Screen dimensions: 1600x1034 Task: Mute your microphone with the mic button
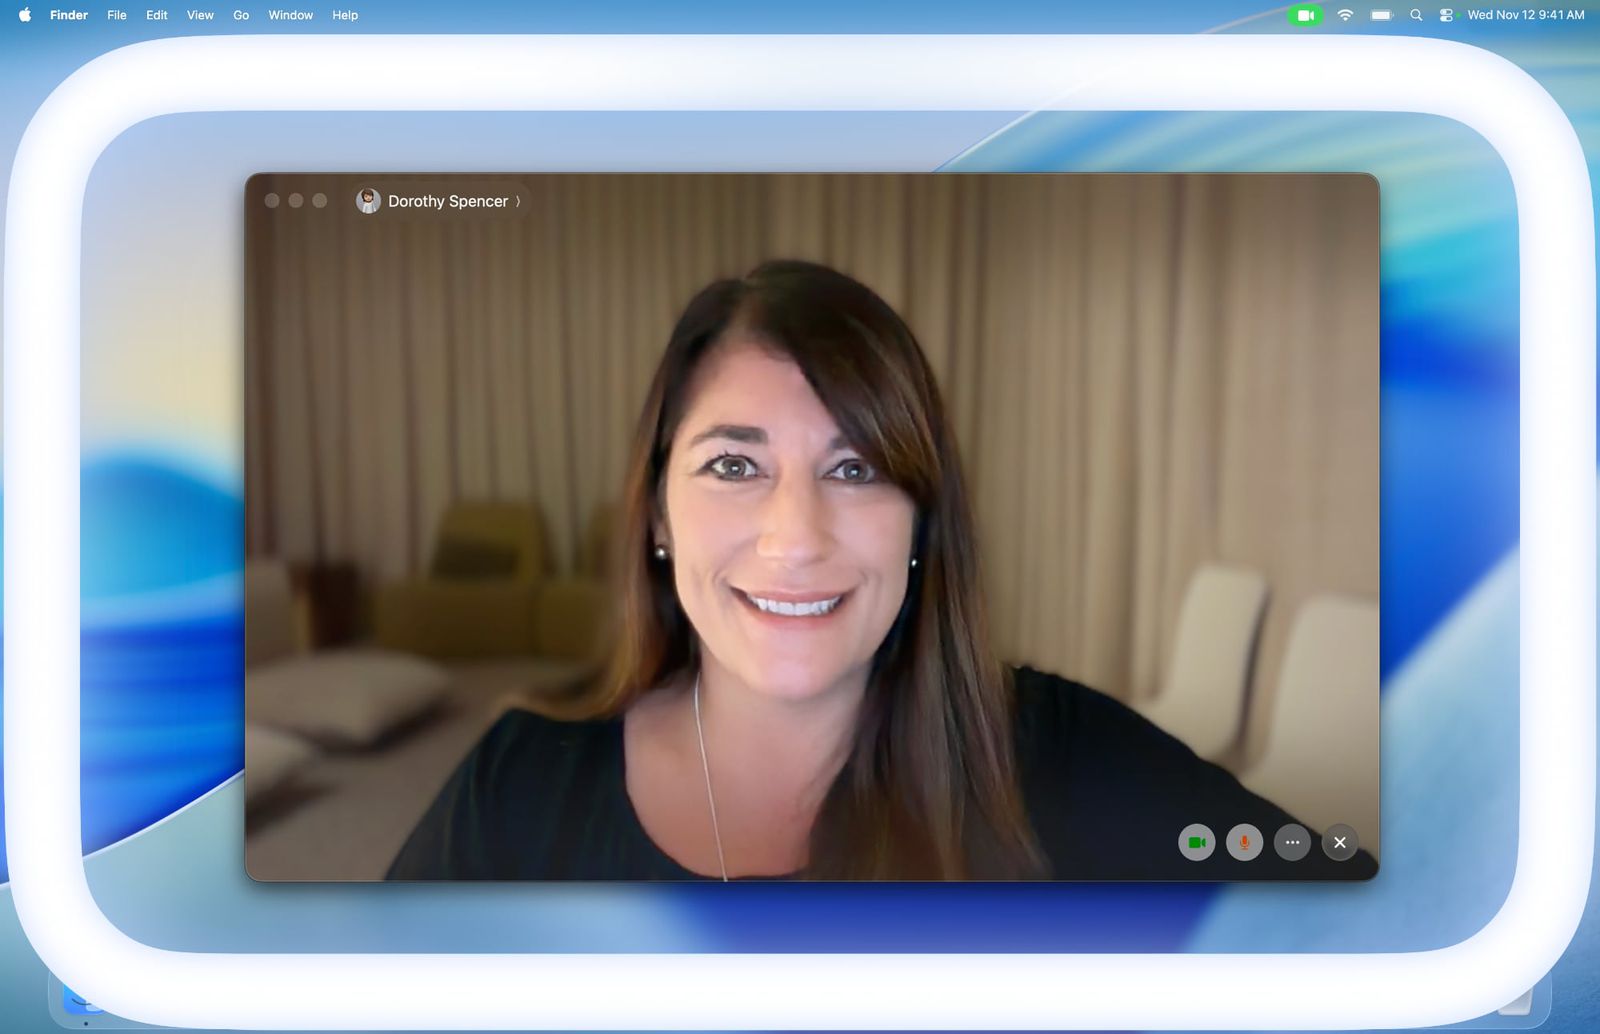pyautogui.click(x=1245, y=843)
